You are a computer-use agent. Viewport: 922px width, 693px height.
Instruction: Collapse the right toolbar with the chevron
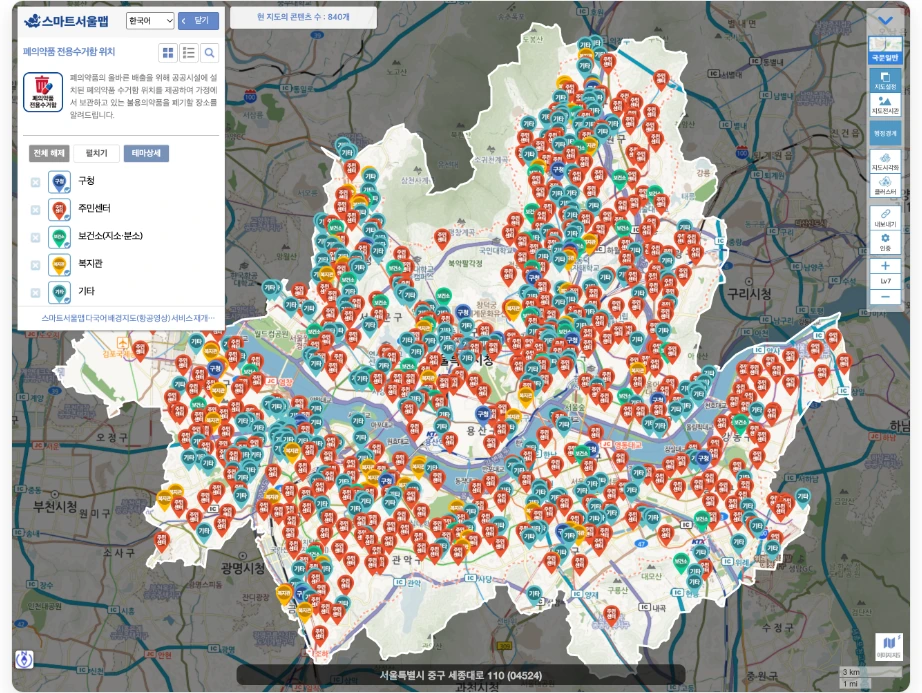pos(885,21)
